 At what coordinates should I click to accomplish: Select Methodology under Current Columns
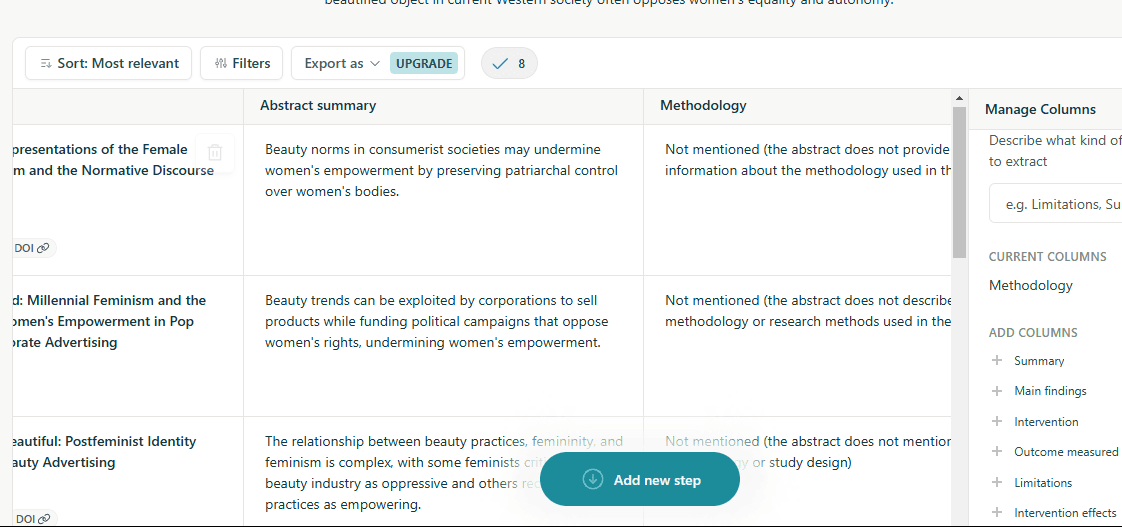coord(1030,285)
